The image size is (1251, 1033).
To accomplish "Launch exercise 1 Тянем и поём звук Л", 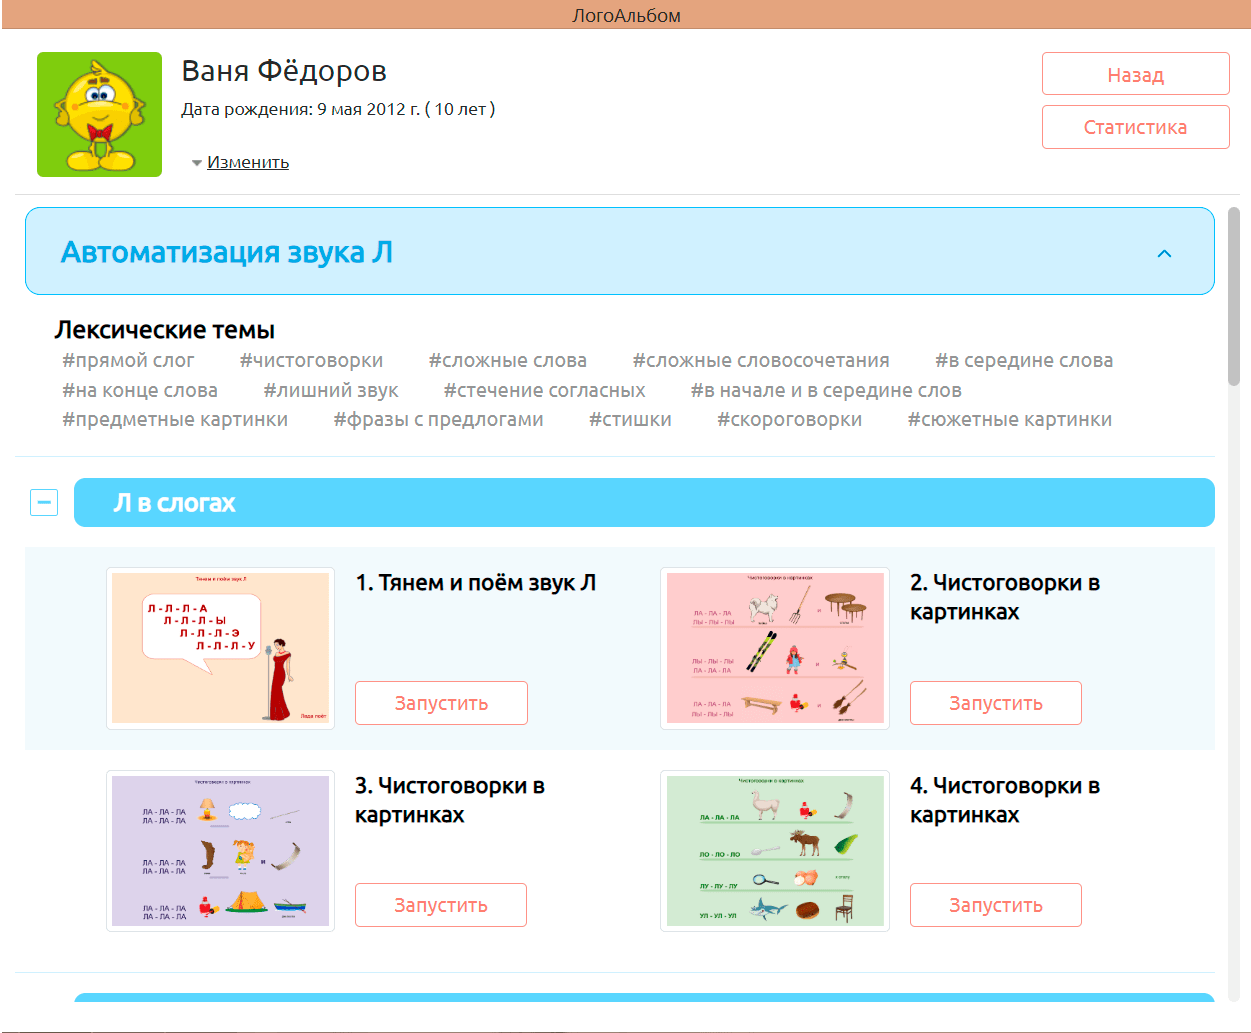I will [x=441, y=703].
